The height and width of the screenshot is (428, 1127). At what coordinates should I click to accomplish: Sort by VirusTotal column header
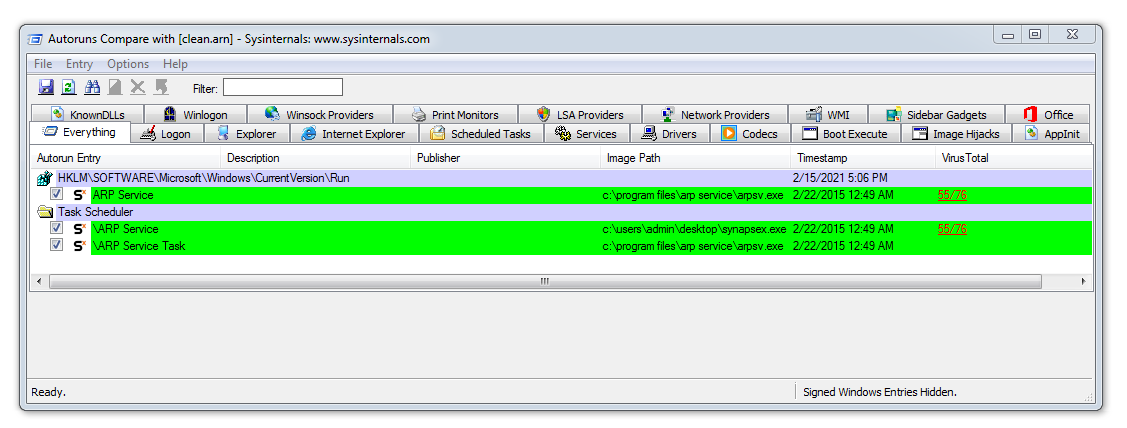click(x=1013, y=158)
